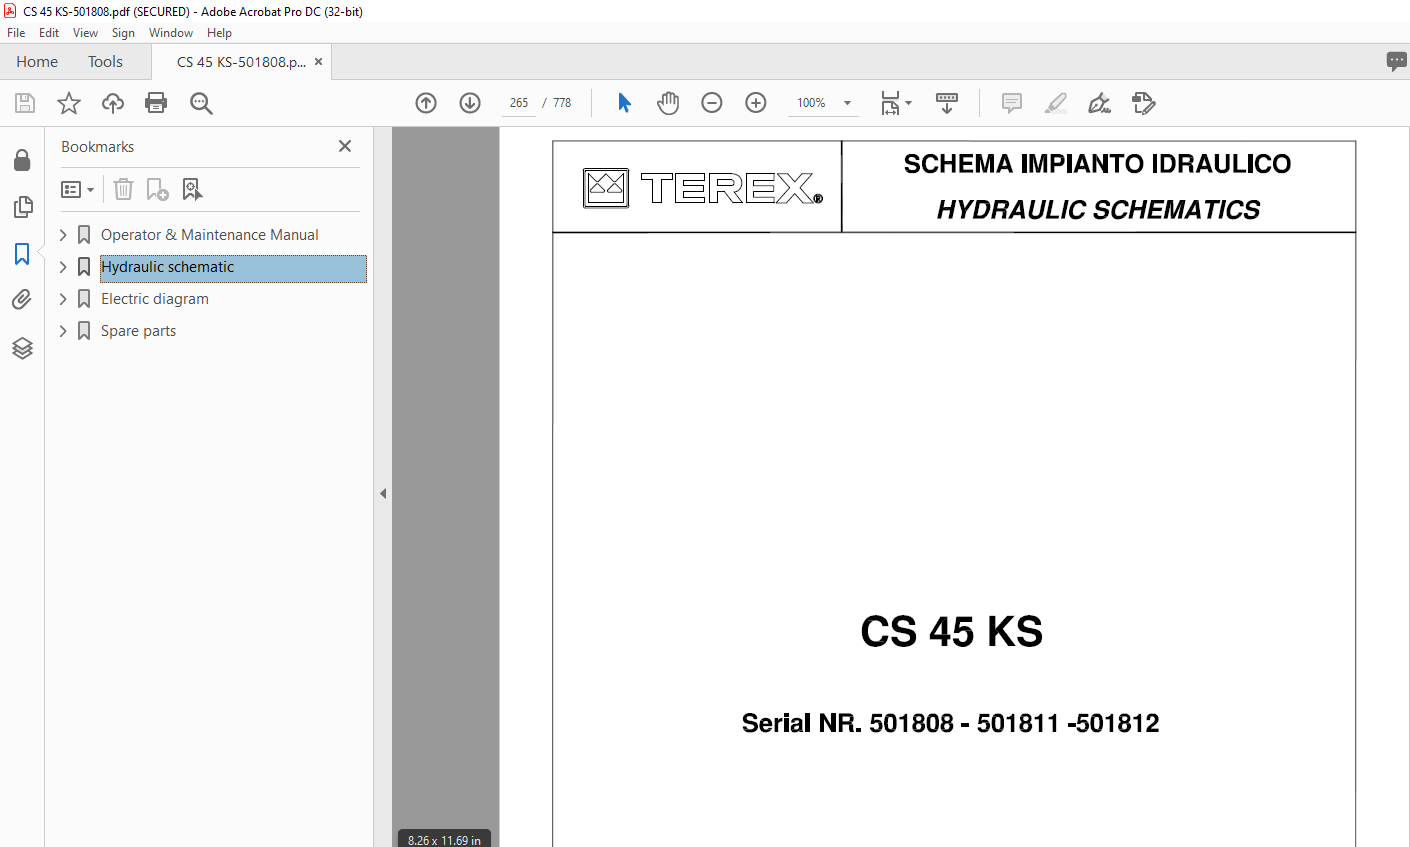Activate the Hand pan tool

coord(668,103)
